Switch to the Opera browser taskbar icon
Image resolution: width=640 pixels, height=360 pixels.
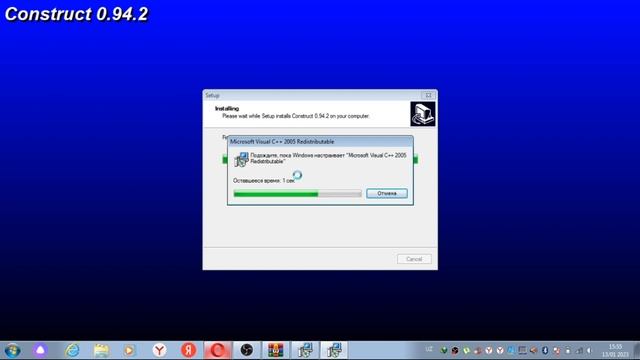[218, 350]
